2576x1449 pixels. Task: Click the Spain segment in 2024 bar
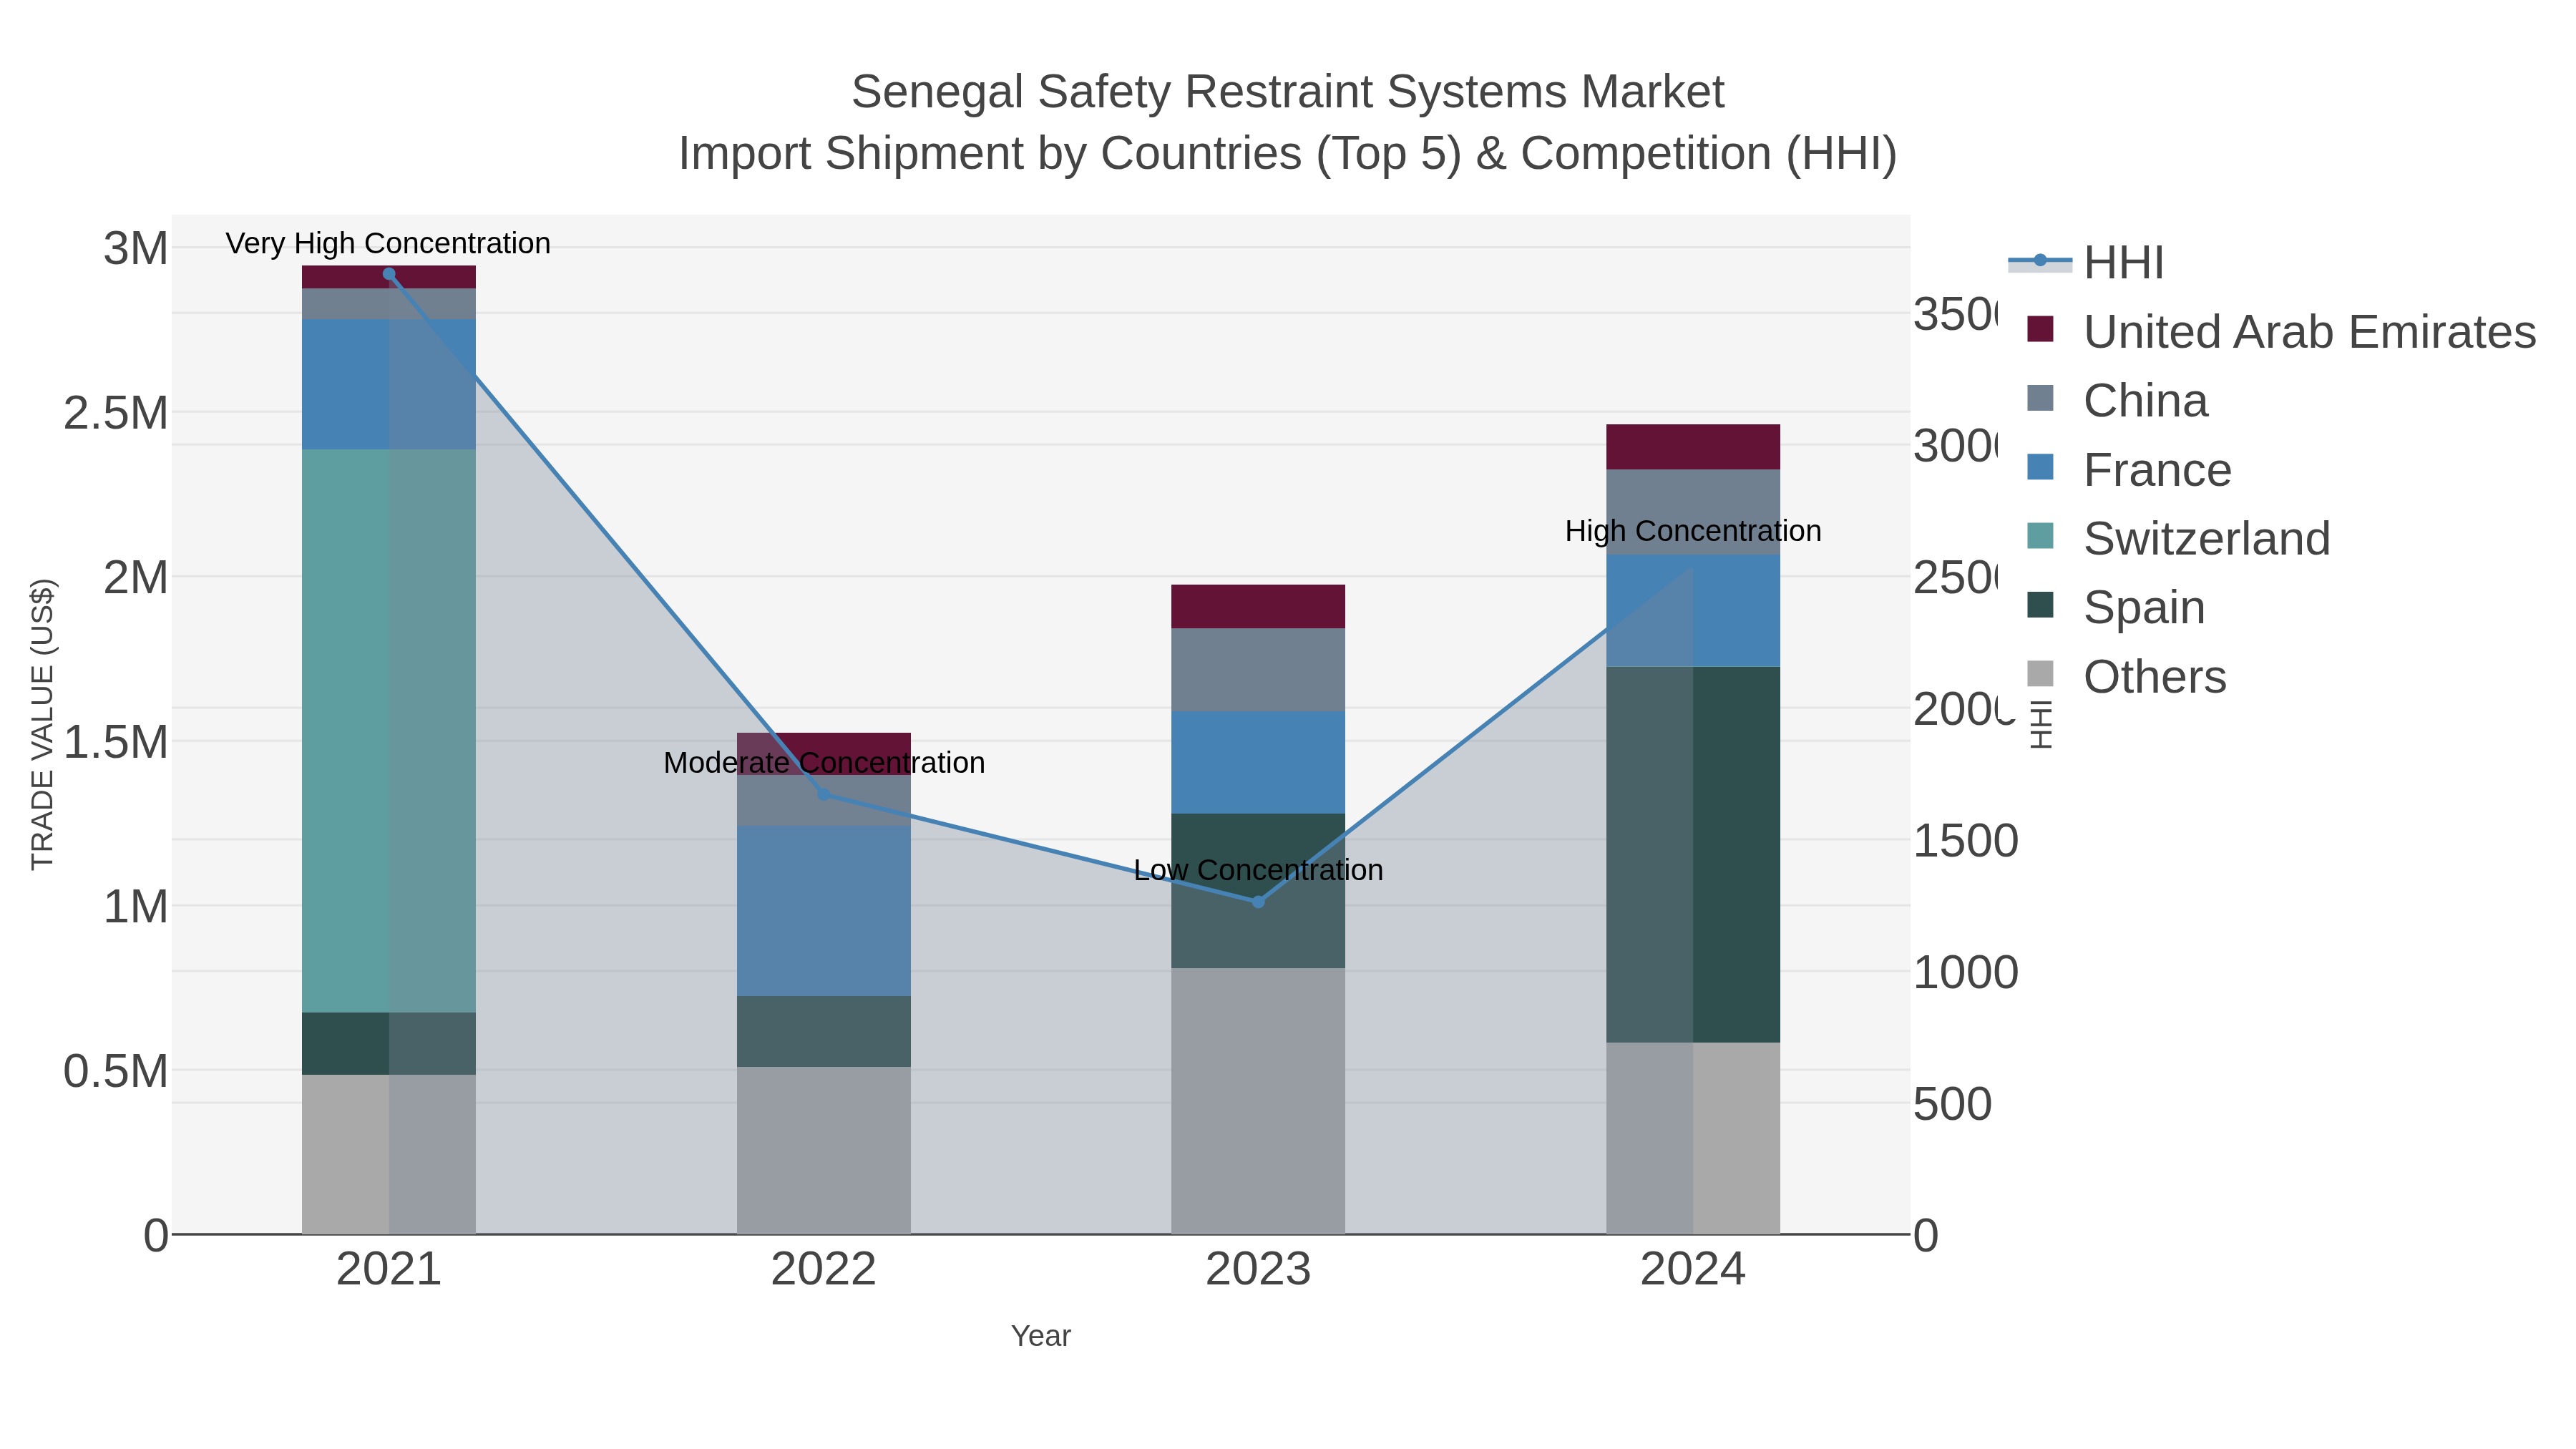click(x=1693, y=855)
